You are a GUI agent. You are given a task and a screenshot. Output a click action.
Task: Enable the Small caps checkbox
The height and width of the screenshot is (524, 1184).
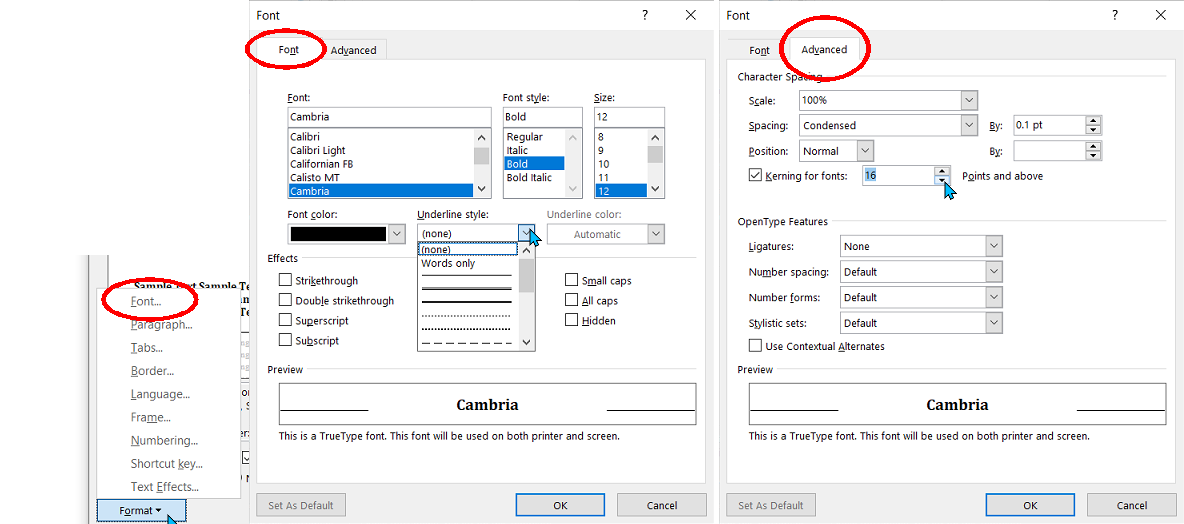(572, 280)
